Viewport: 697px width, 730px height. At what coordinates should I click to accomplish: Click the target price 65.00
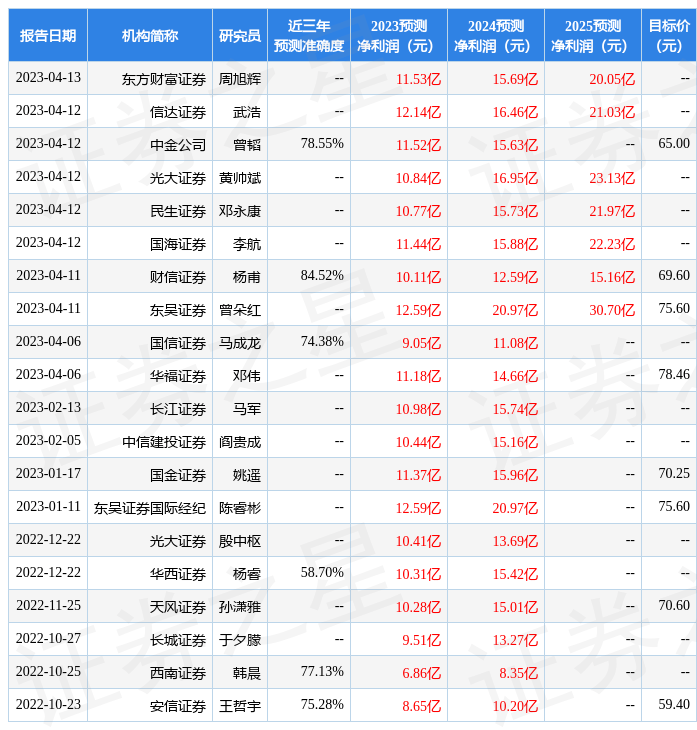point(674,143)
